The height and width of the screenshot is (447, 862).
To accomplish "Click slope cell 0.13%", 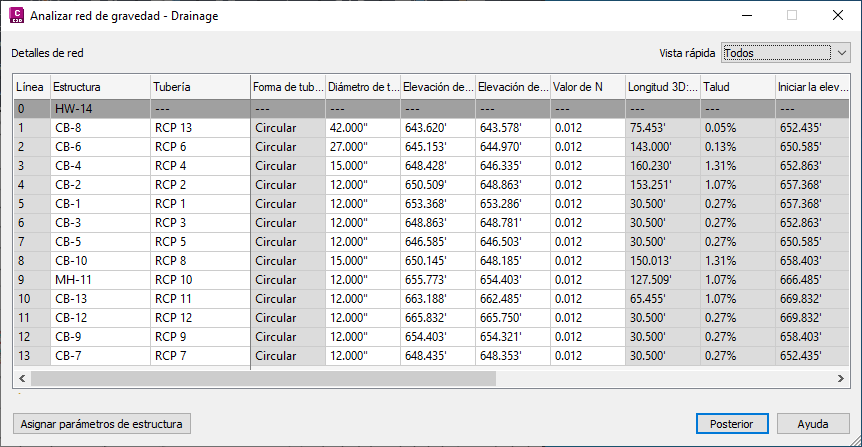I will pyautogui.click(x=738, y=147).
